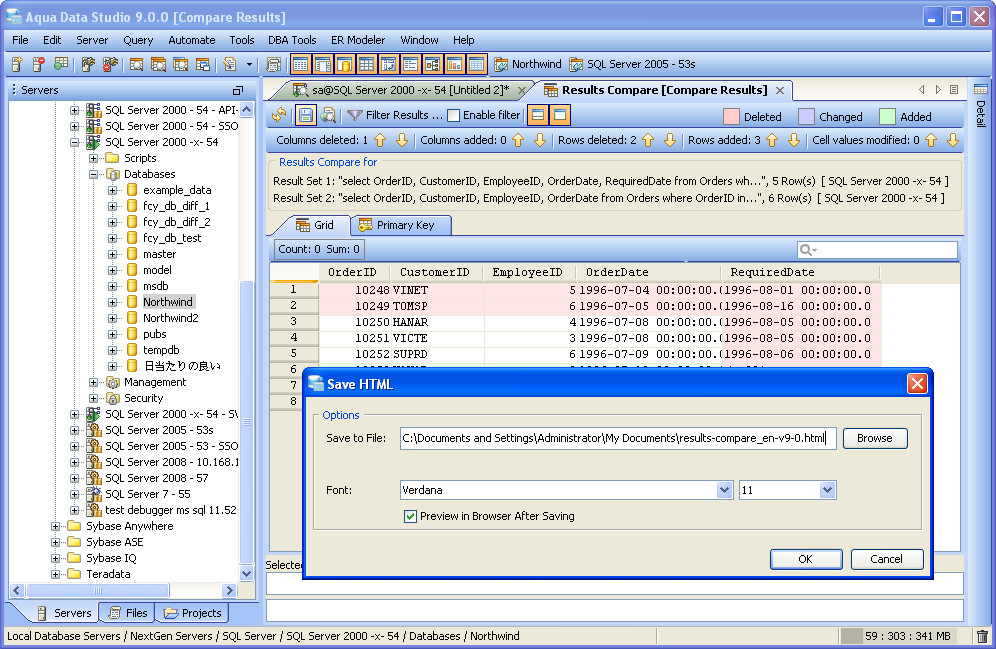Click the Added green color swatch
Image resolution: width=996 pixels, height=649 pixels.
(887, 116)
